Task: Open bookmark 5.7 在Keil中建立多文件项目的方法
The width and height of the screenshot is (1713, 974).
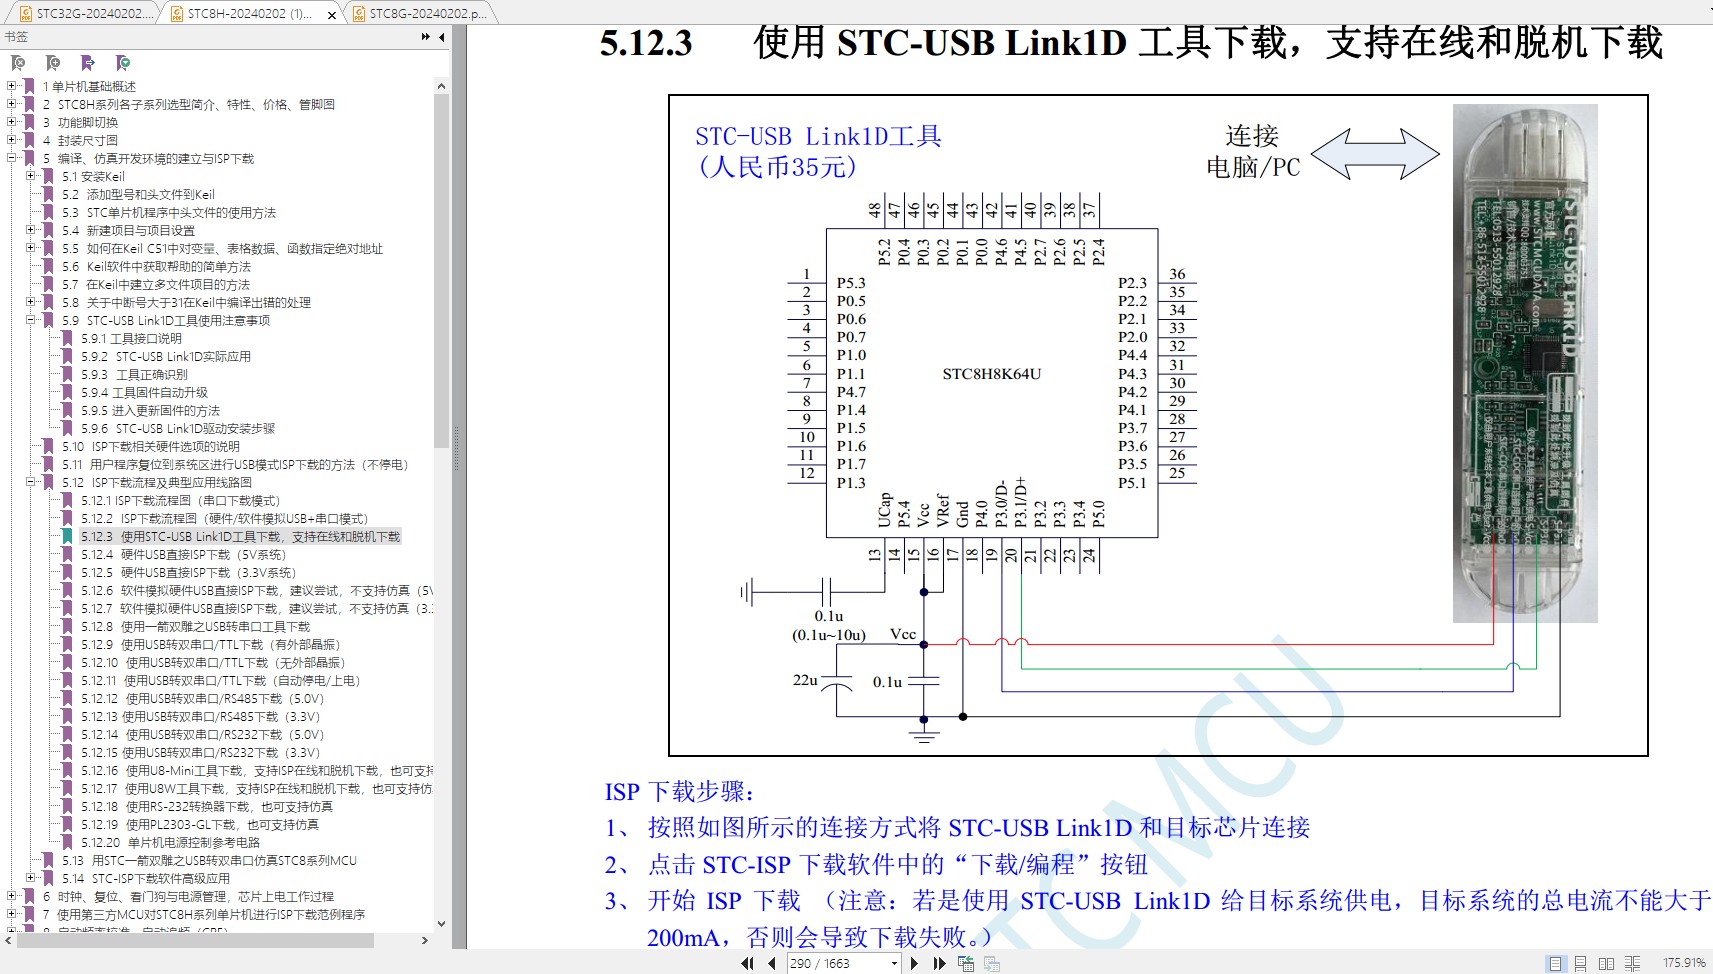Action: pos(155,285)
